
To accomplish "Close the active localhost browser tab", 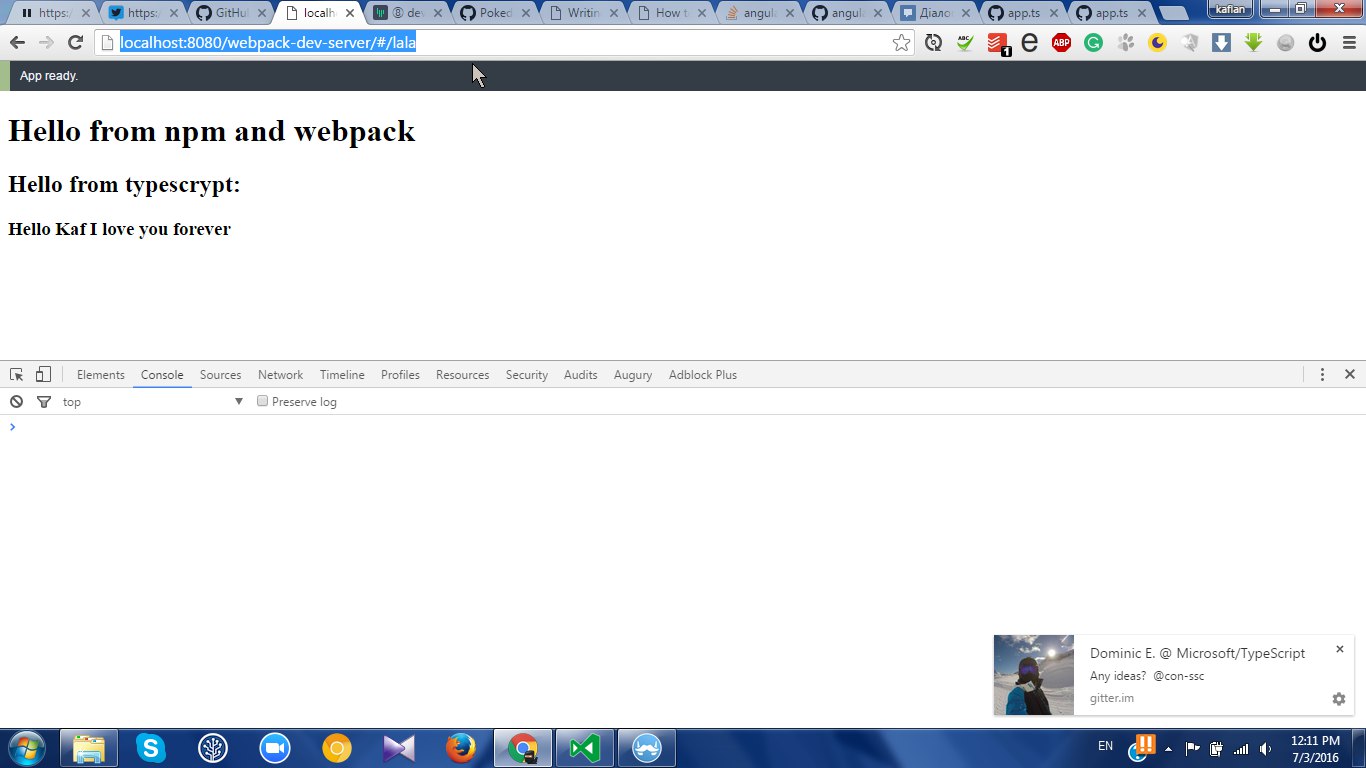I will [x=349, y=13].
